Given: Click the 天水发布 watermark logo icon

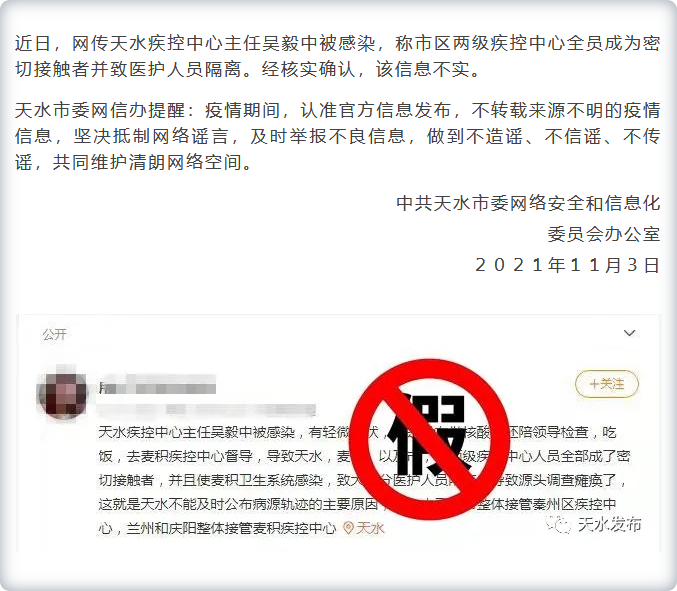Looking at the screenshot, I should (x=559, y=524).
